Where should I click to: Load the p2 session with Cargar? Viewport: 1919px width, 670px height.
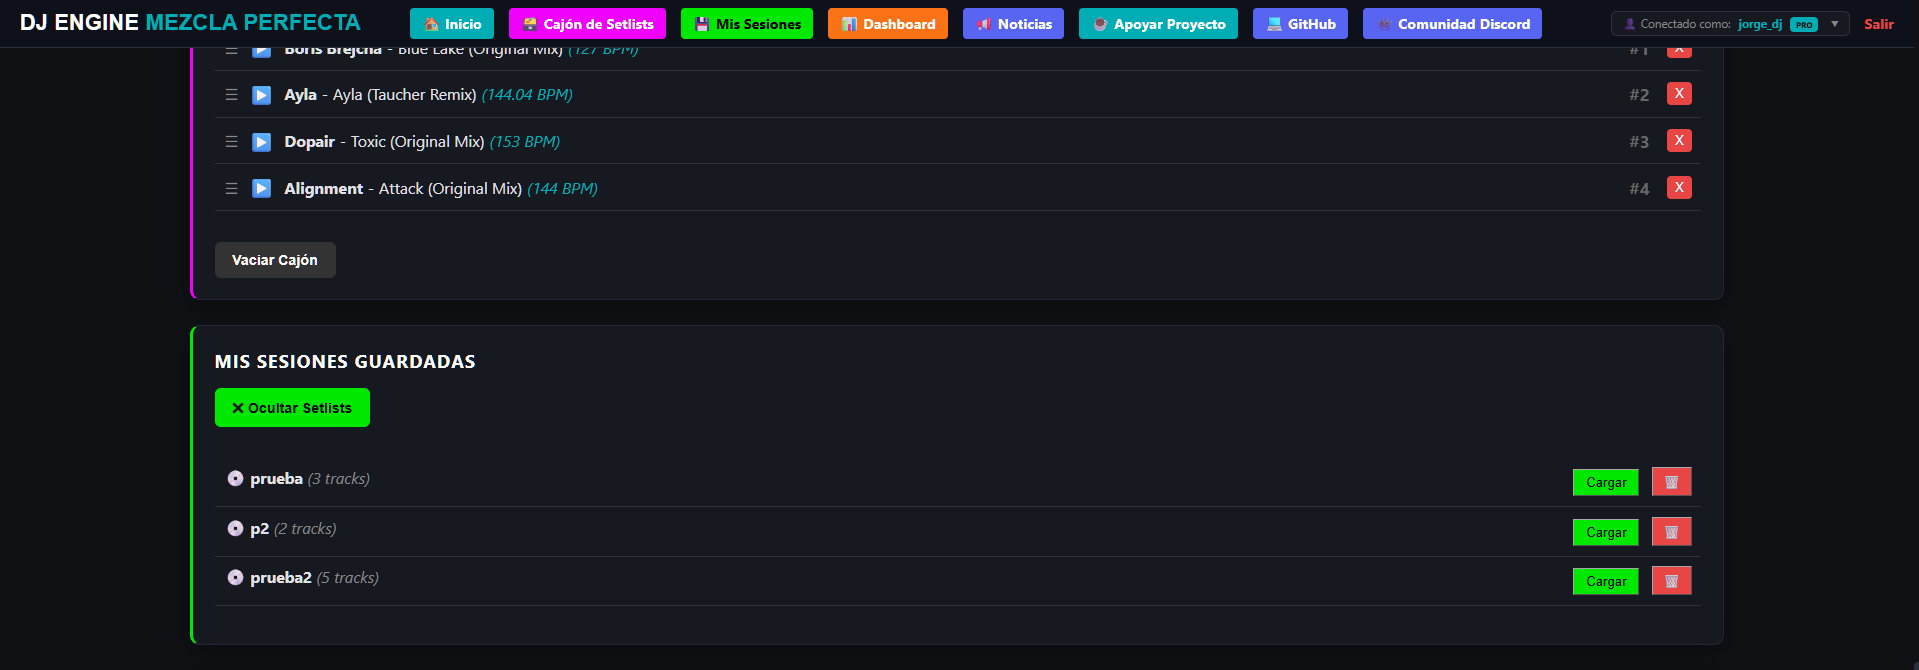point(1606,532)
